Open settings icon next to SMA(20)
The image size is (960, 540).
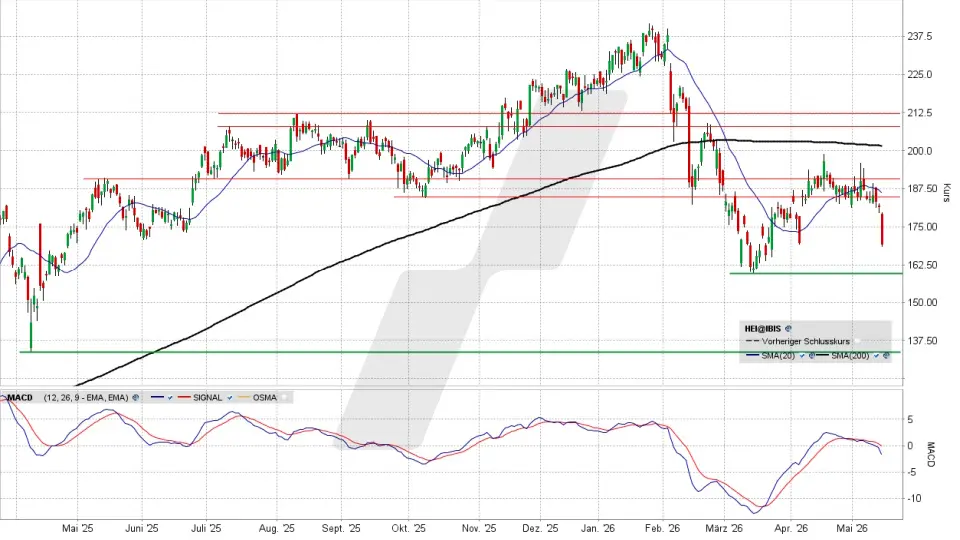812,356
